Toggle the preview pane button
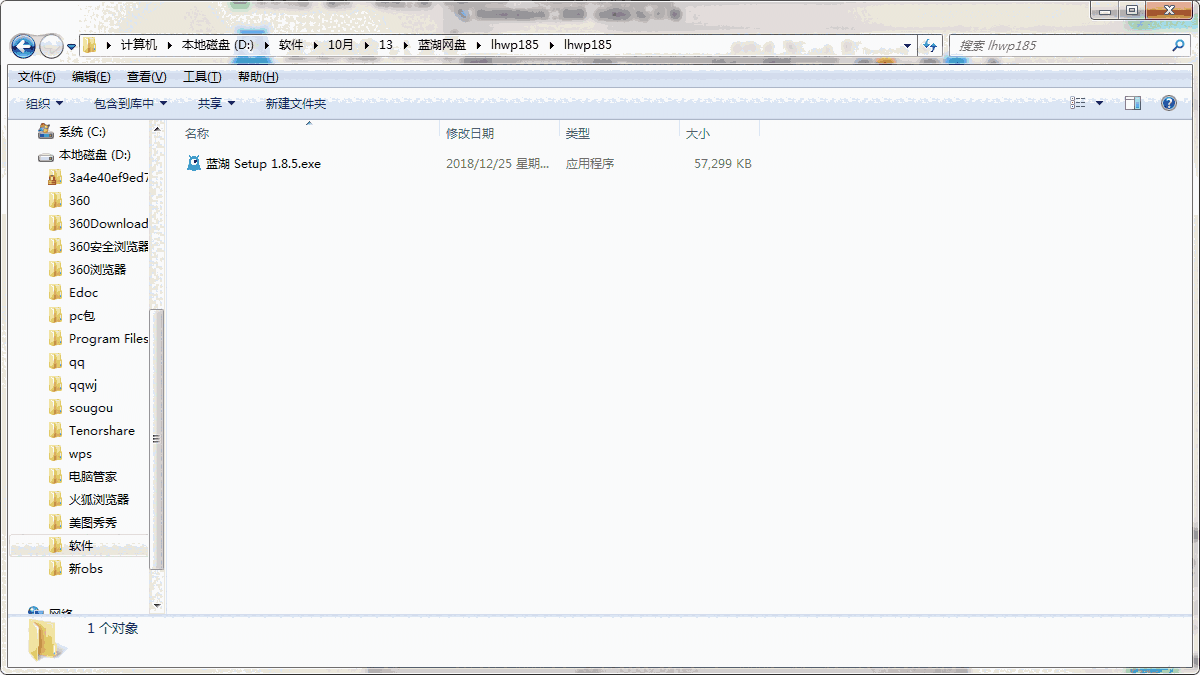1200x675 pixels. (1133, 103)
